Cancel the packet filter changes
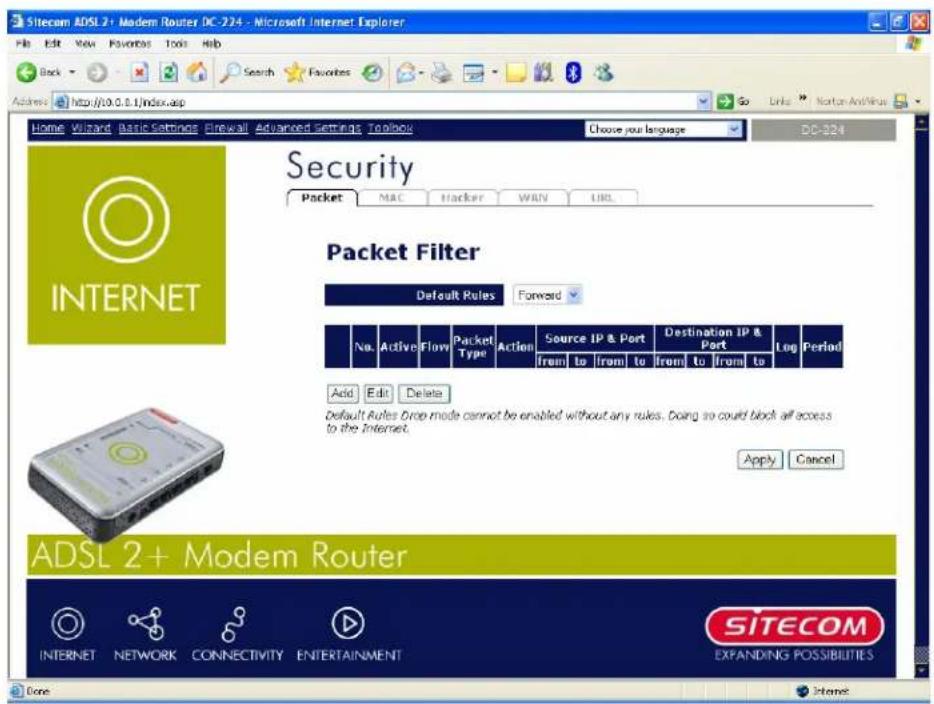The height and width of the screenshot is (704, 934). [815, 459]
